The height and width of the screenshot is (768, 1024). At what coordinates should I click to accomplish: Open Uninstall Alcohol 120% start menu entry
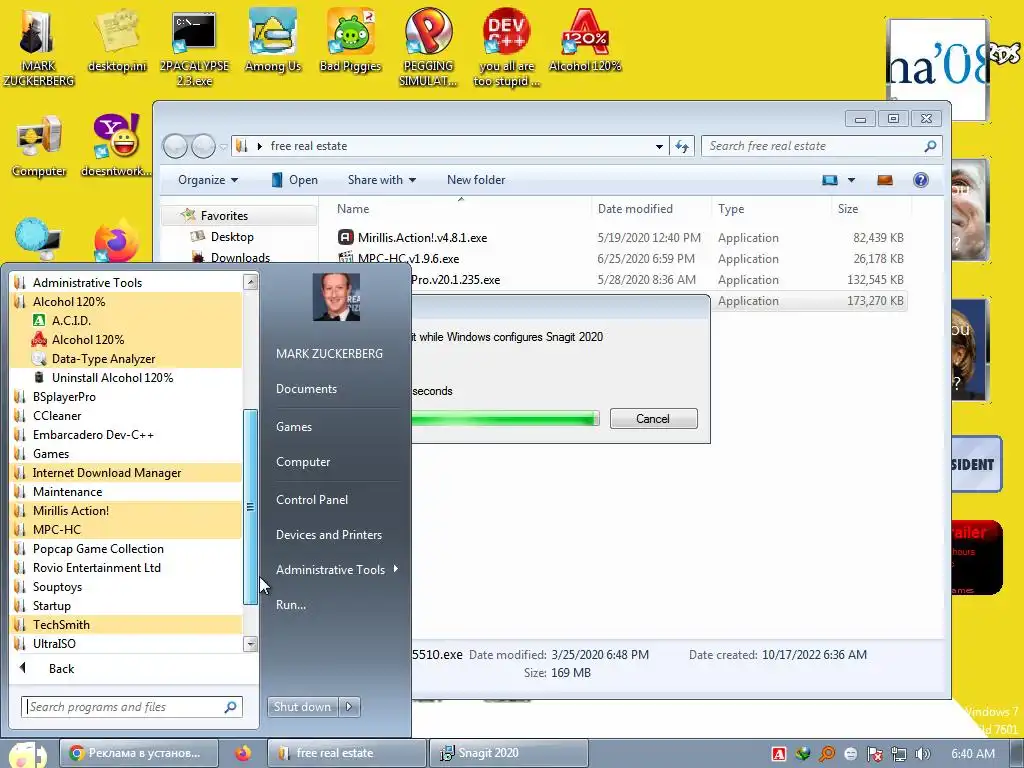[112, 377]
